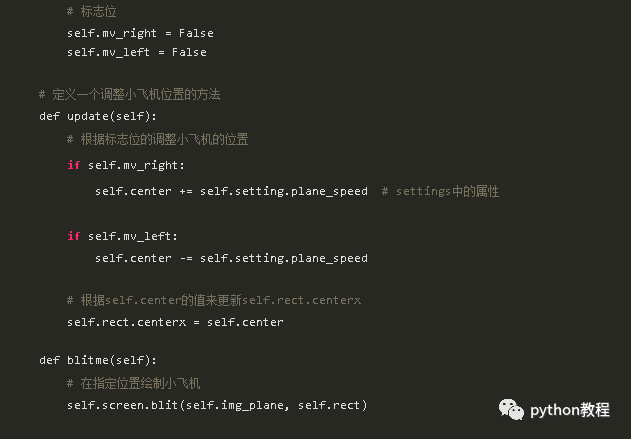This screenshot has height=439, width=631.
Task: Click the comment 在指定位置绘制小飞机
Action: [133, 383]
